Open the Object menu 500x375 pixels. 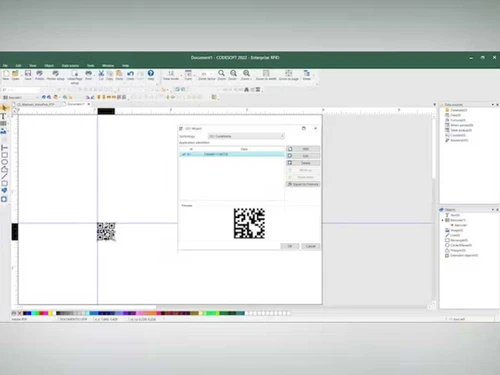49,65
